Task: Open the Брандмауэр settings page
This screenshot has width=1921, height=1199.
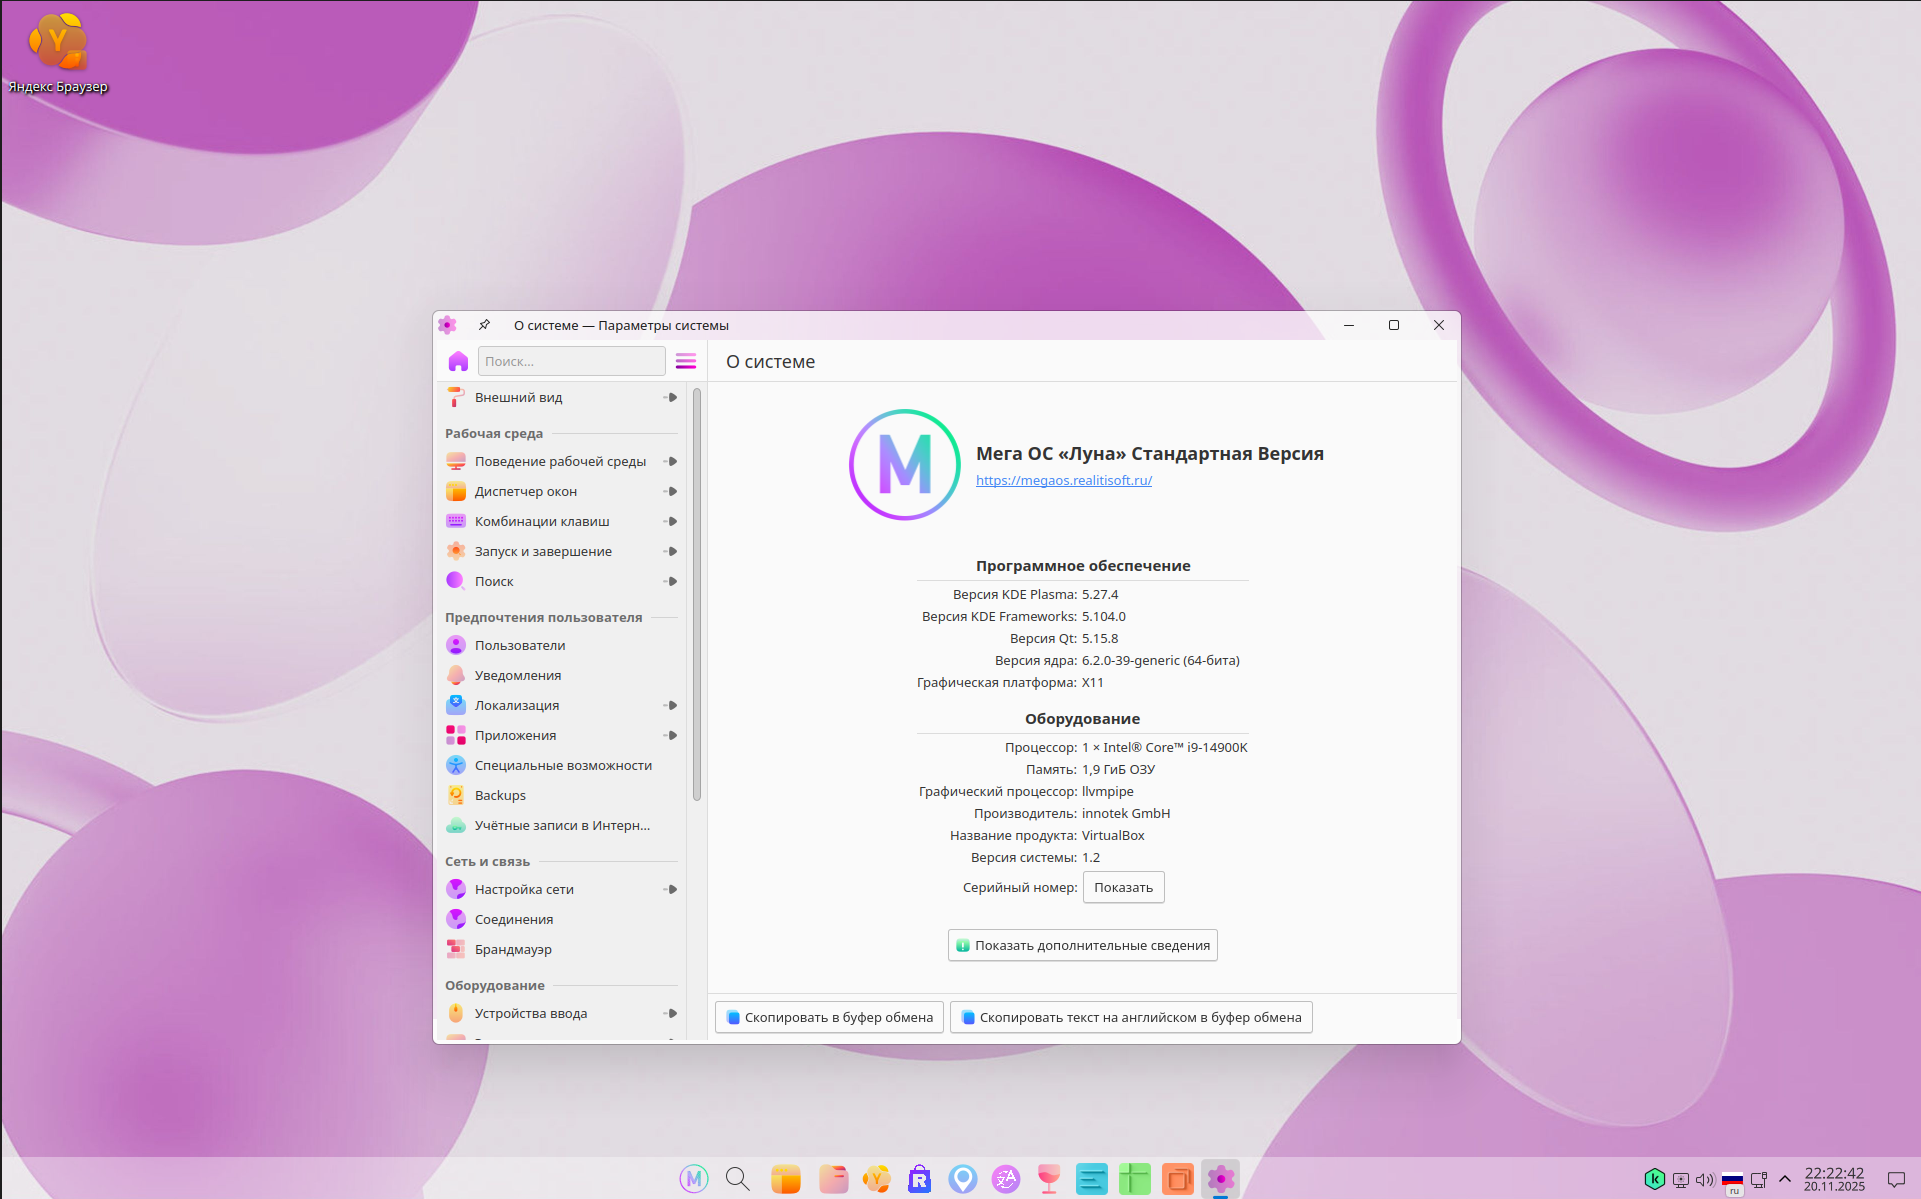Action: tap(513, 949)
